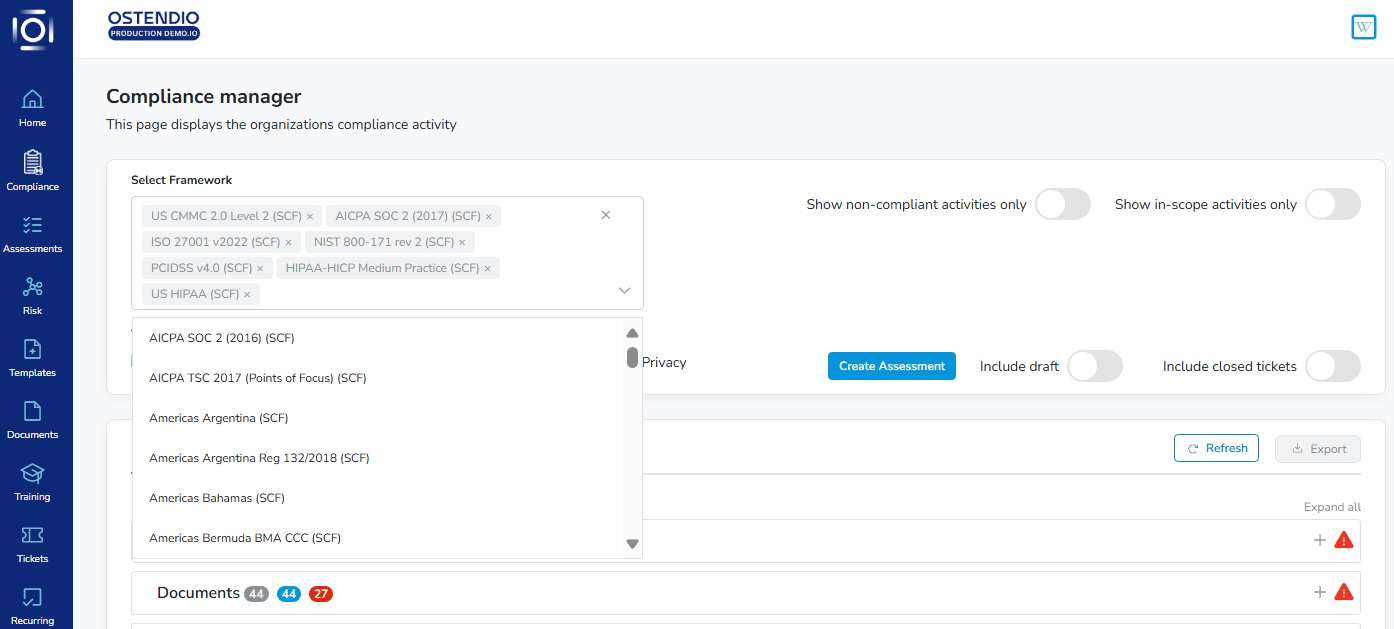Click the Templates sidebar icon
The width and height of the screenshot is (1394, 629).
[32, 349]
